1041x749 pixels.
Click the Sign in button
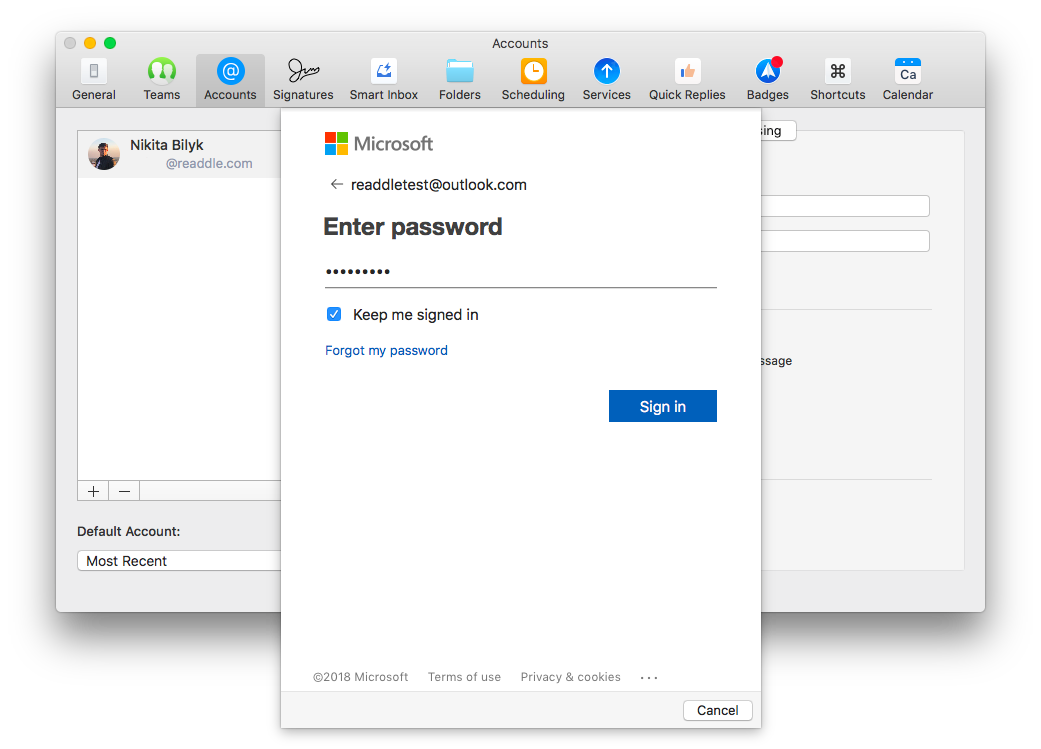pos(663,406)
